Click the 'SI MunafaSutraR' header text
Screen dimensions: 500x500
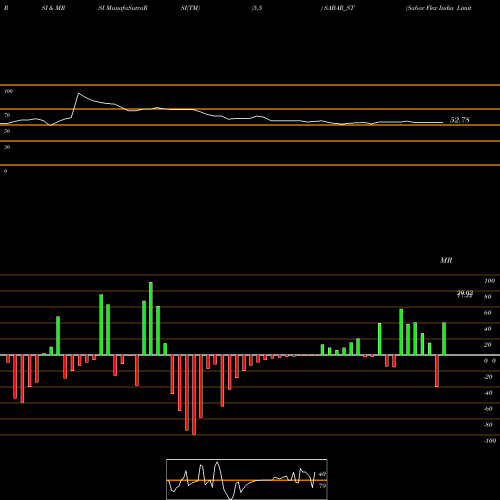[123, 8]
